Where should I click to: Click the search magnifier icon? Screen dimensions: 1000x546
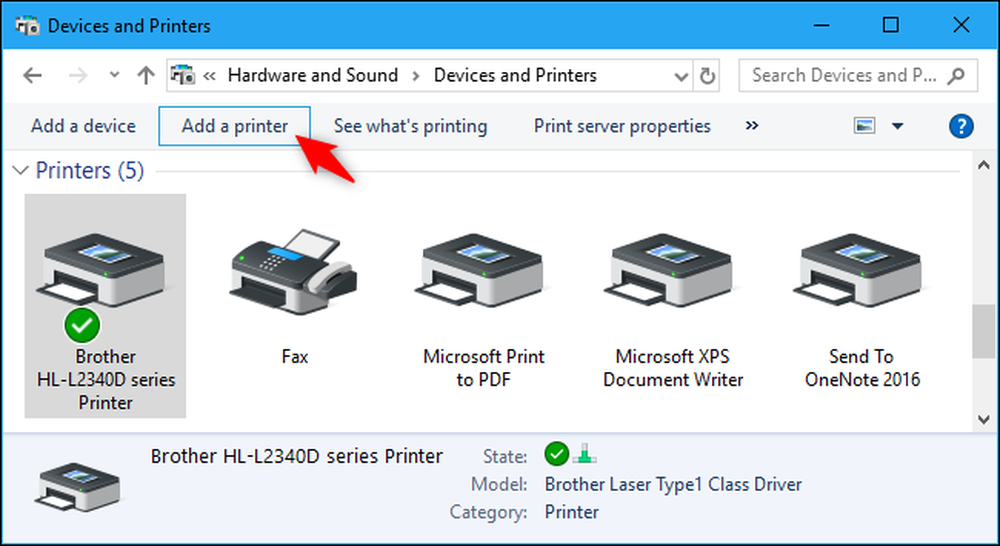[x=956, y=76]
